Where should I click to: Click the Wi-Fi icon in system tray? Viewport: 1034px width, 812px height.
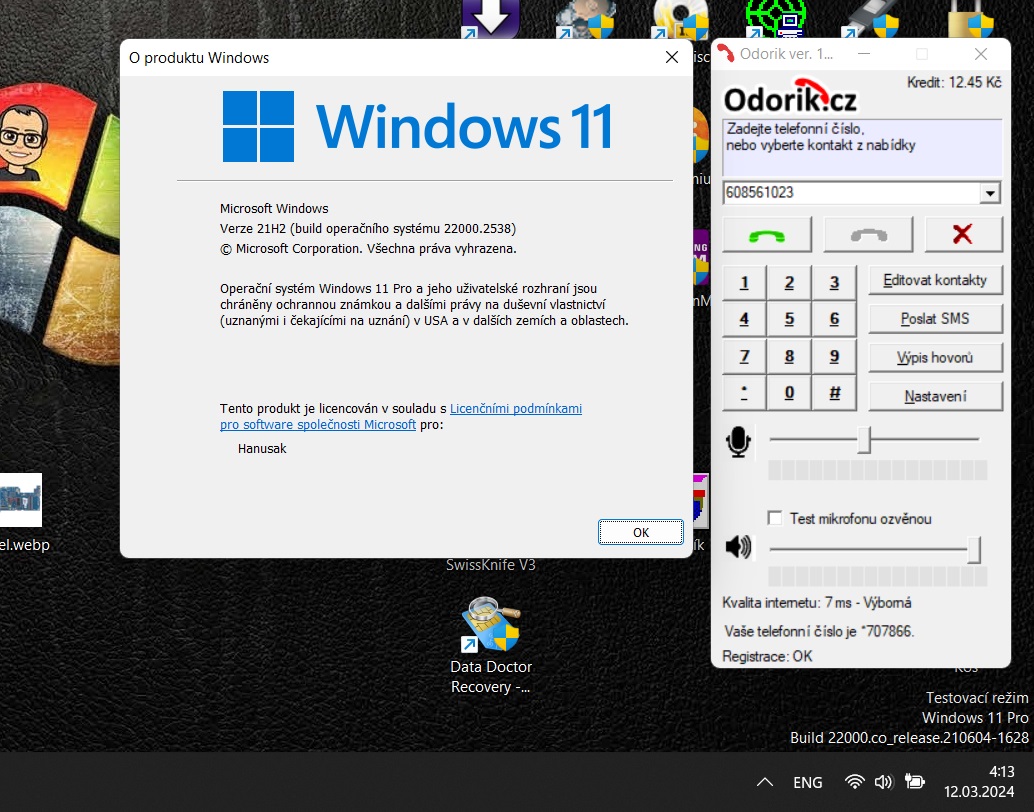[x=854, y=782]
